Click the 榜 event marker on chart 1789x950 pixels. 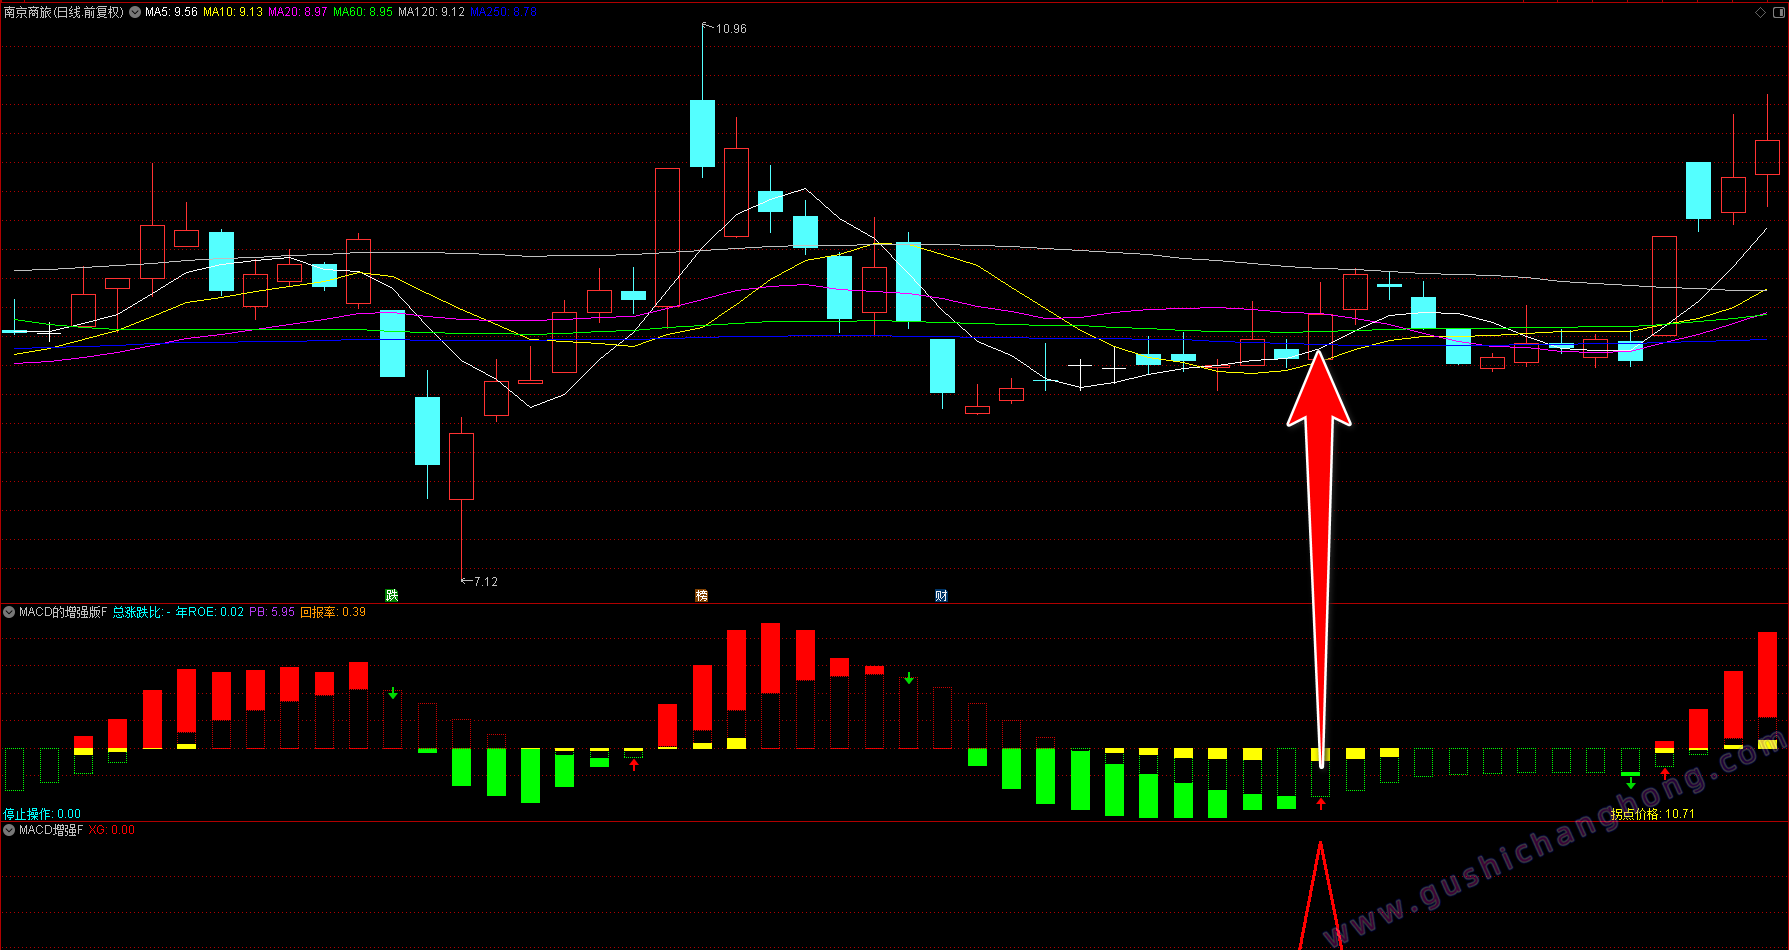[x=701, y=595]
